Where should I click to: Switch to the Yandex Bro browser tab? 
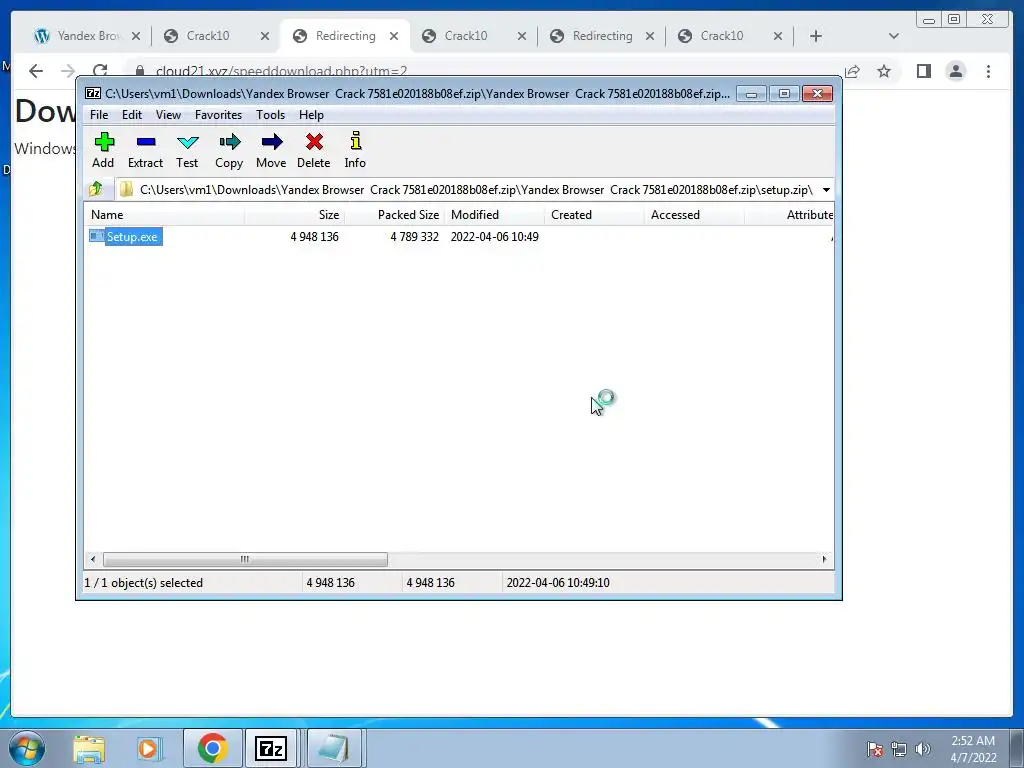point(88,36)
